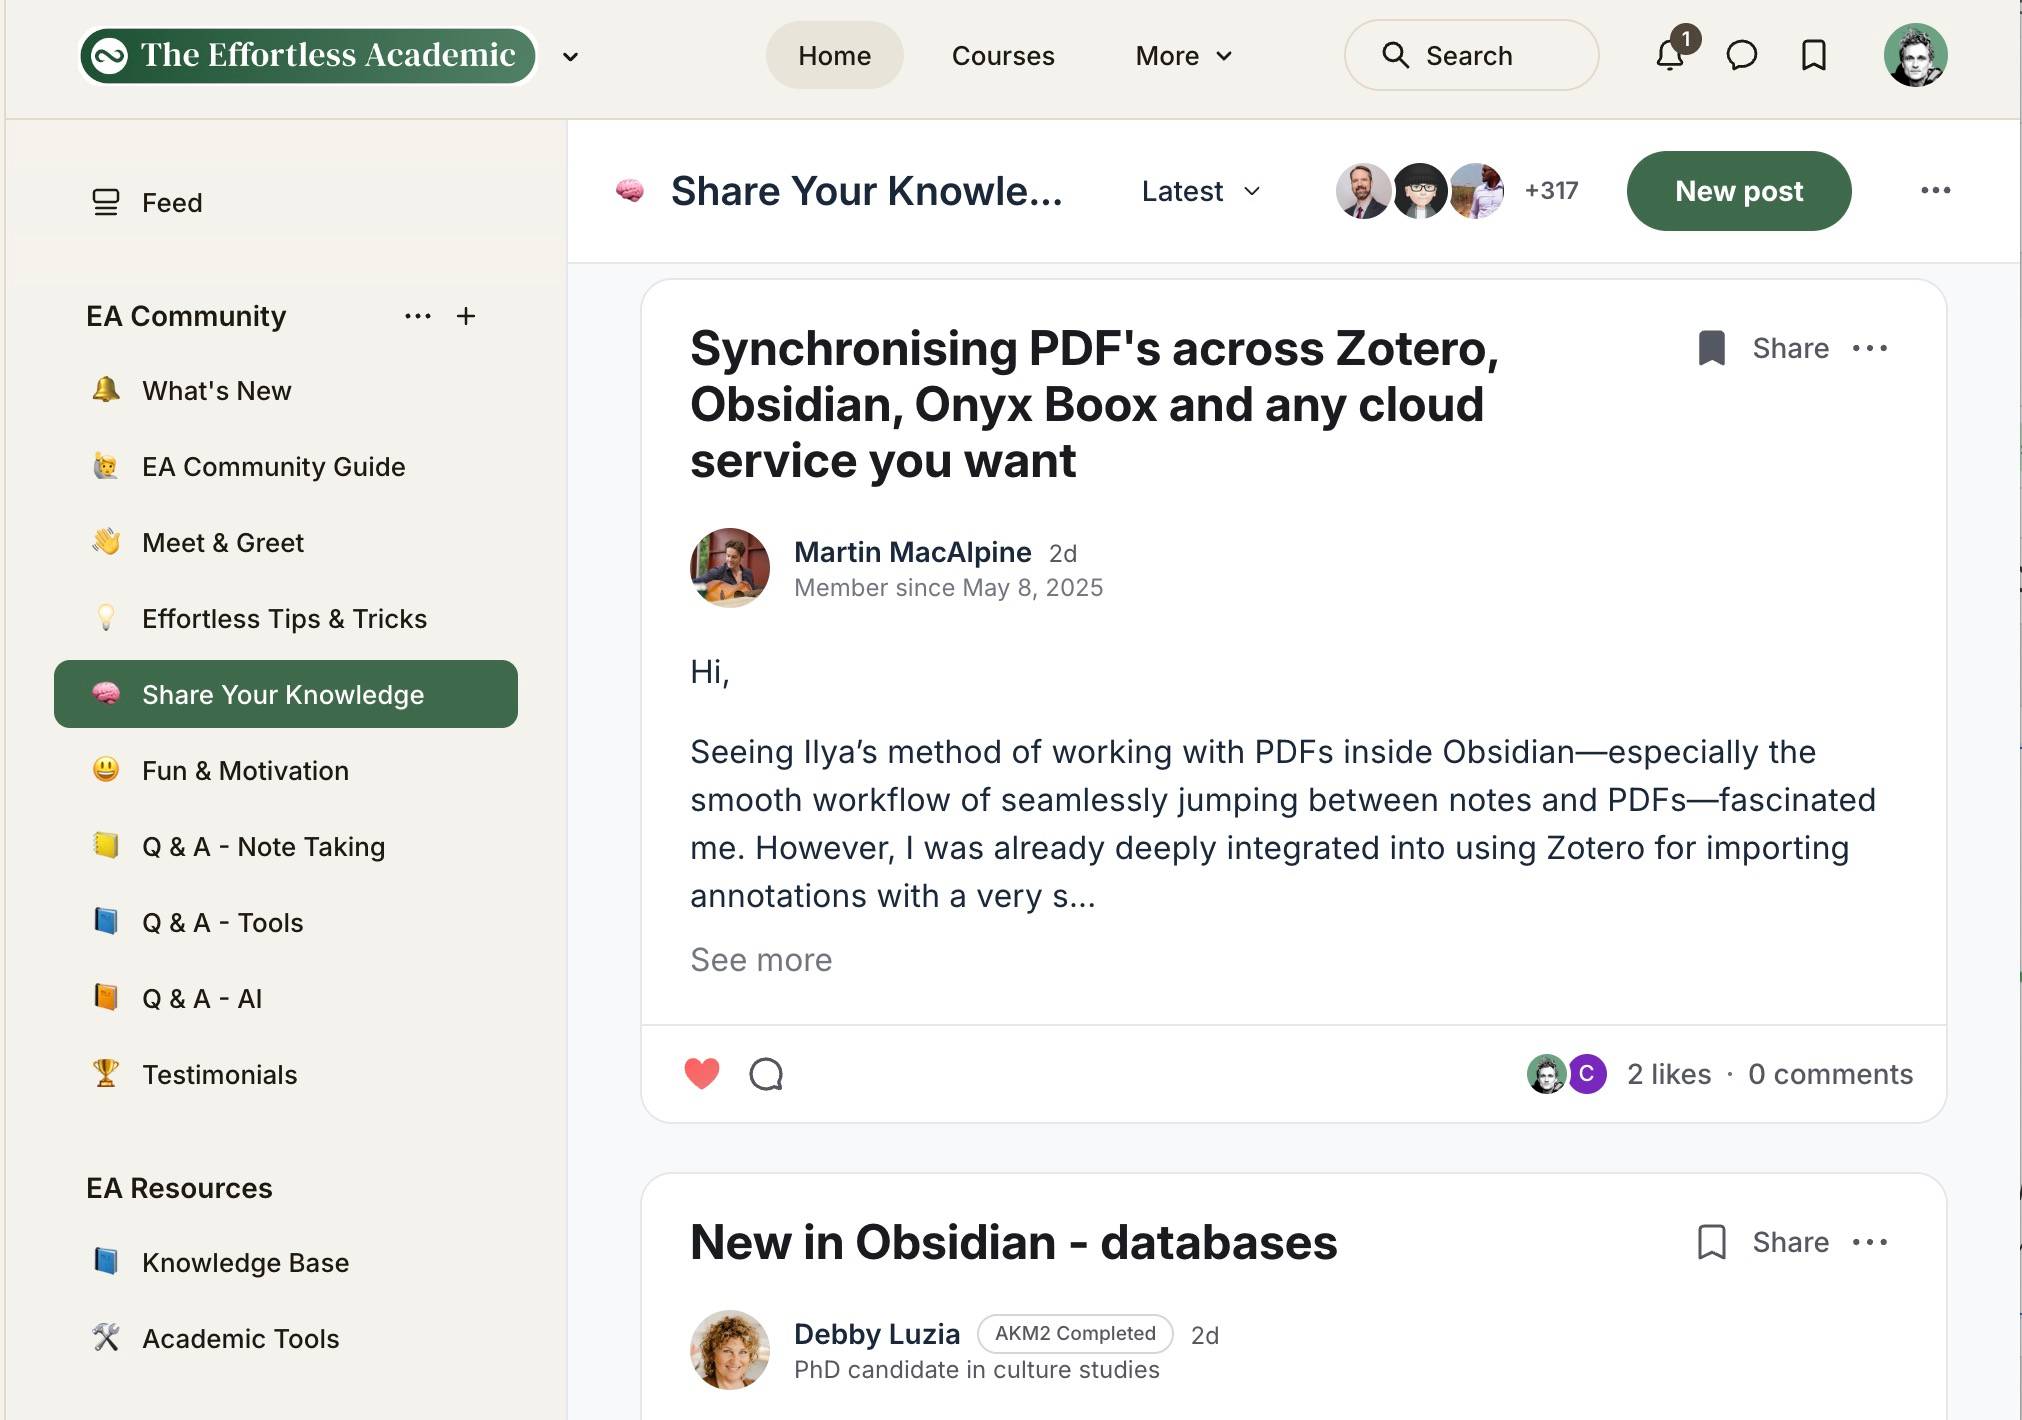Open Debby Luzia's profile

[x=877, y=1333]
